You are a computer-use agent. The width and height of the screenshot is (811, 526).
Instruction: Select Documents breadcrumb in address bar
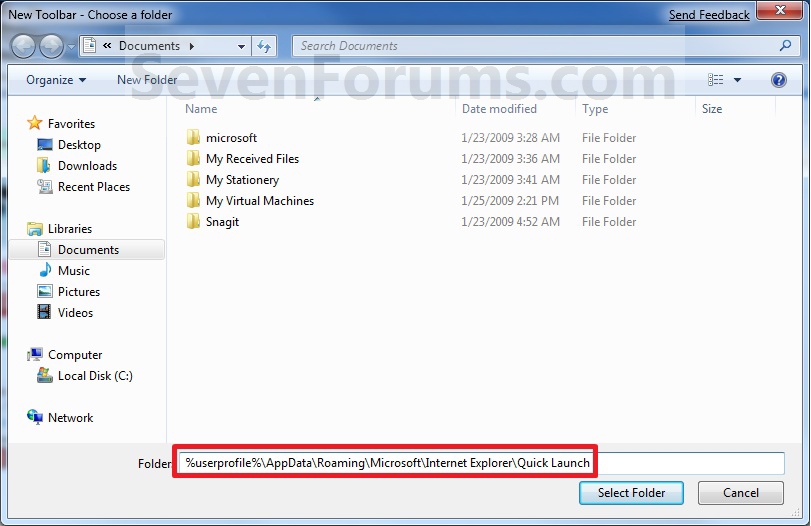point(149,46)
